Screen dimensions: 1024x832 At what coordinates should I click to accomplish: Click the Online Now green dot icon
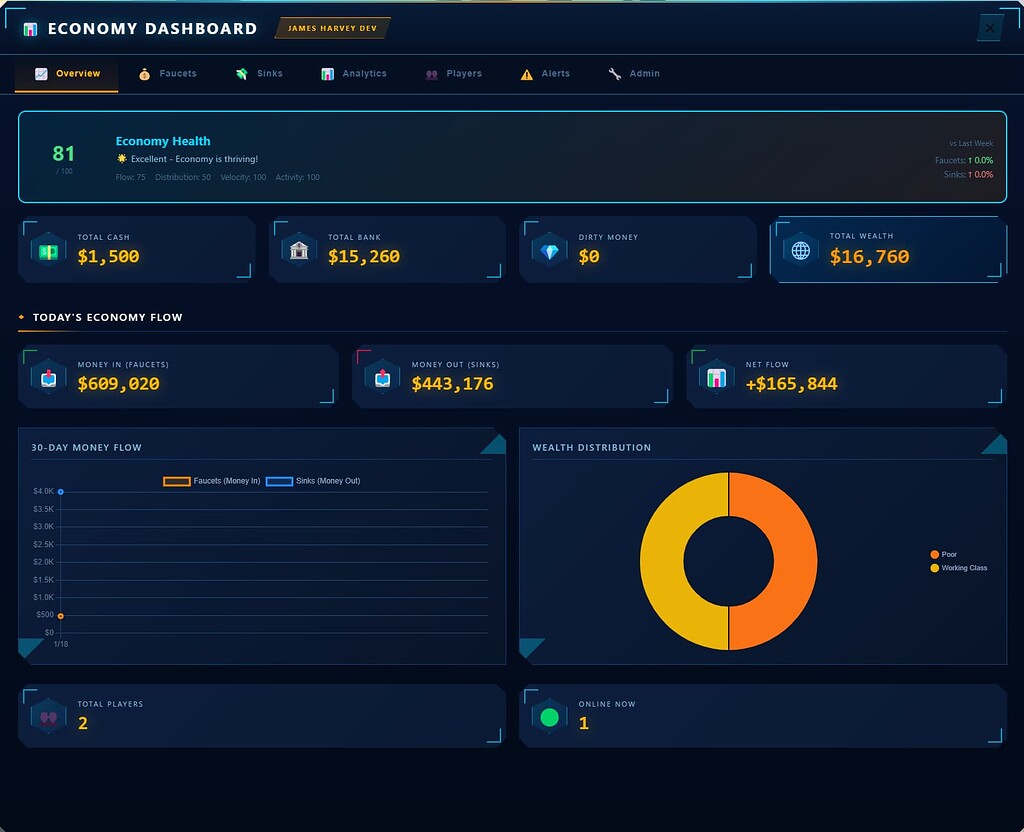tap(550, 717)
